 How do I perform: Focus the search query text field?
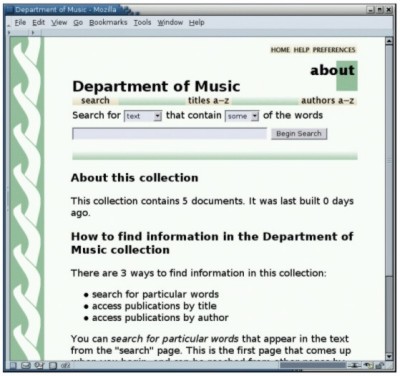[x=169, y=134]
